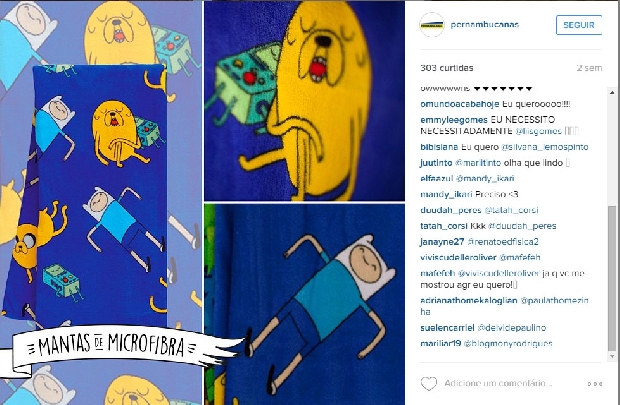Click the pernambucanas profile avatar
The image size is (620, 405).
[432, 25]
